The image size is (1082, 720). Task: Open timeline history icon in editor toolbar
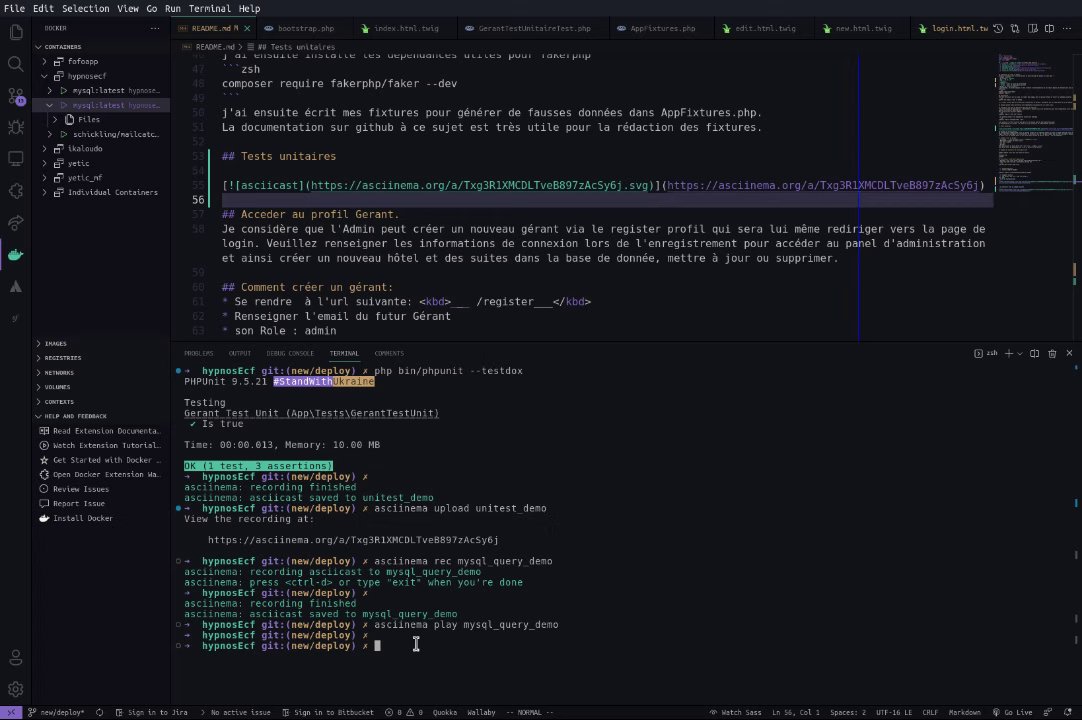coord(998,28)
